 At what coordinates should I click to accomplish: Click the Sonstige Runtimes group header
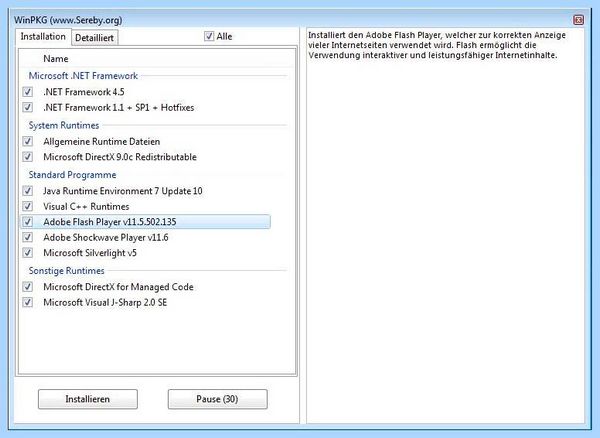pos(67,271)
